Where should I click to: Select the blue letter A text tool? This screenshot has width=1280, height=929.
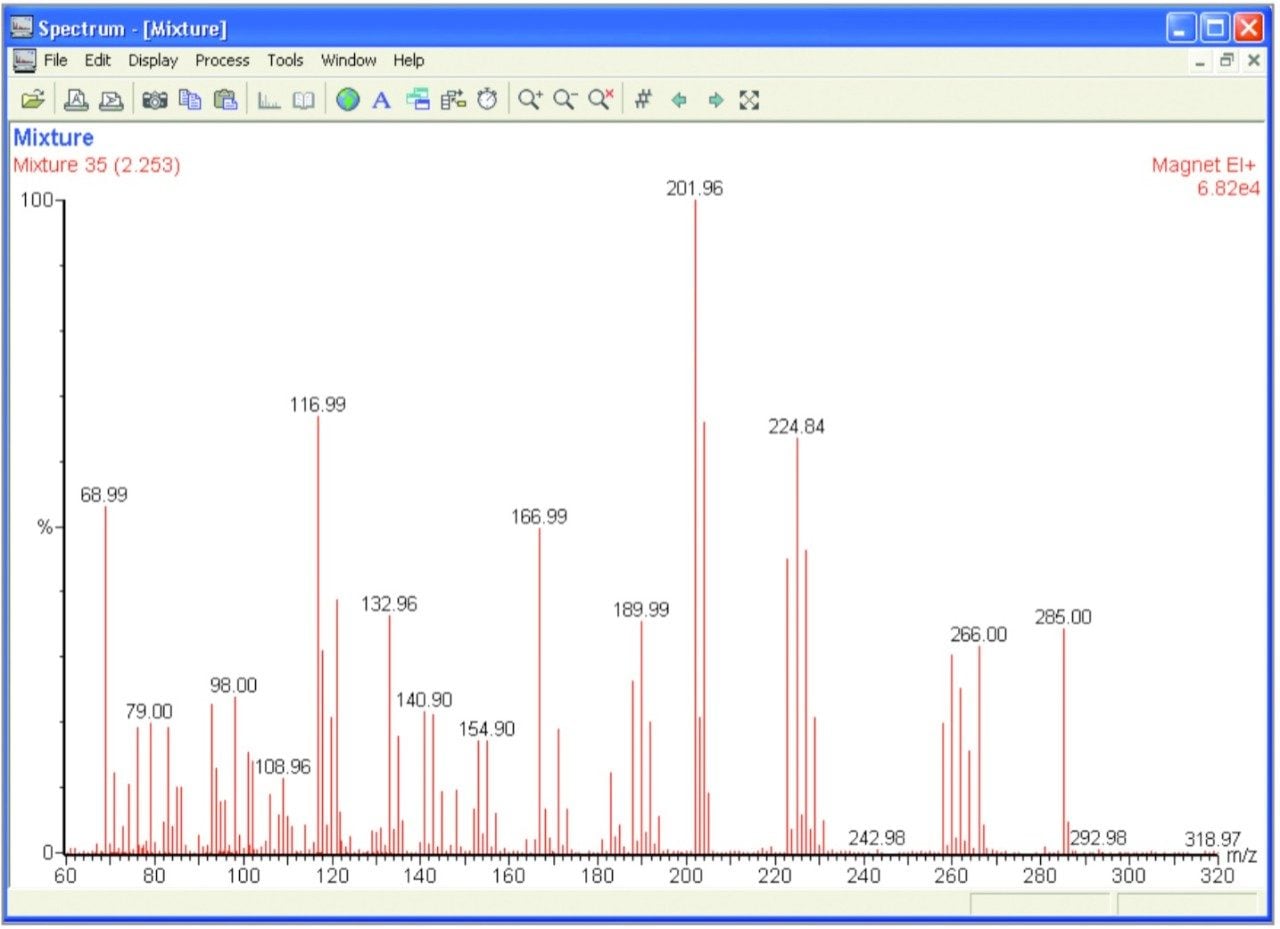[x=381, y=100]
